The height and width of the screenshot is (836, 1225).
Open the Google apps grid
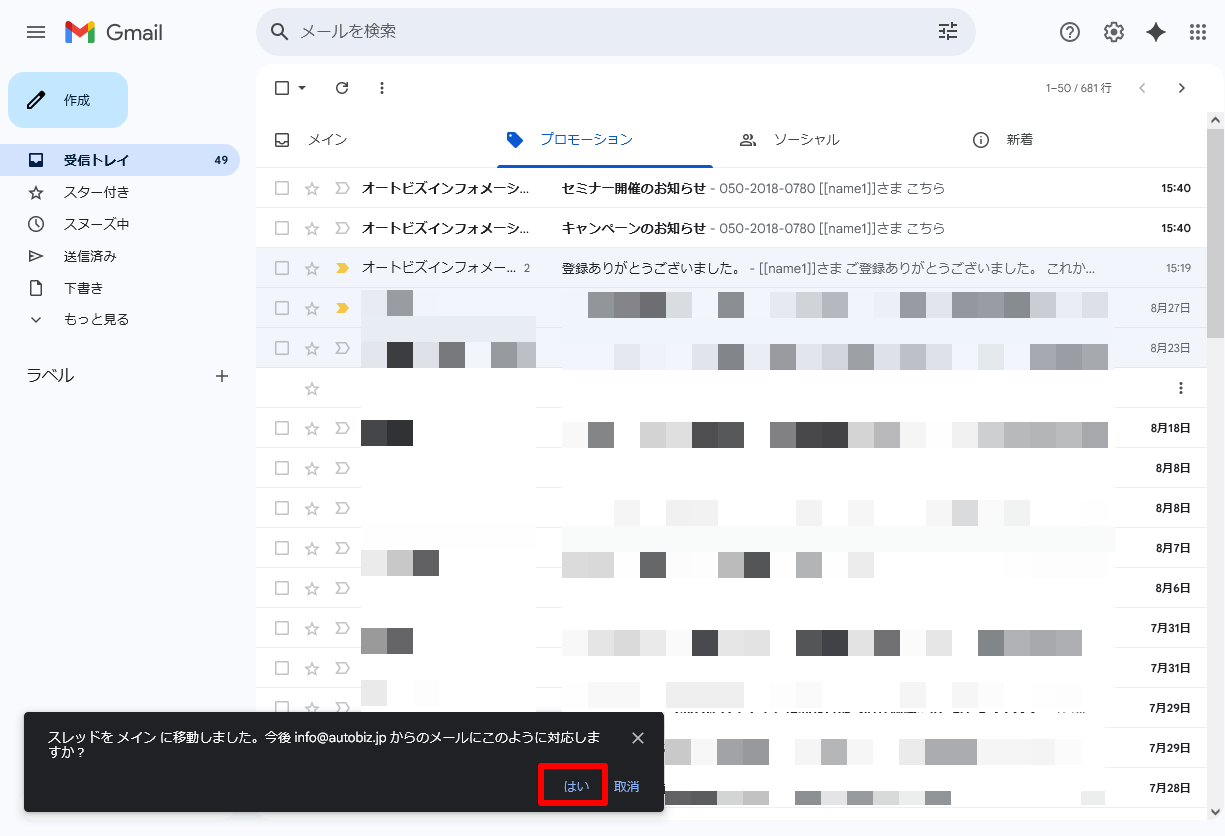click(1198, 32)
